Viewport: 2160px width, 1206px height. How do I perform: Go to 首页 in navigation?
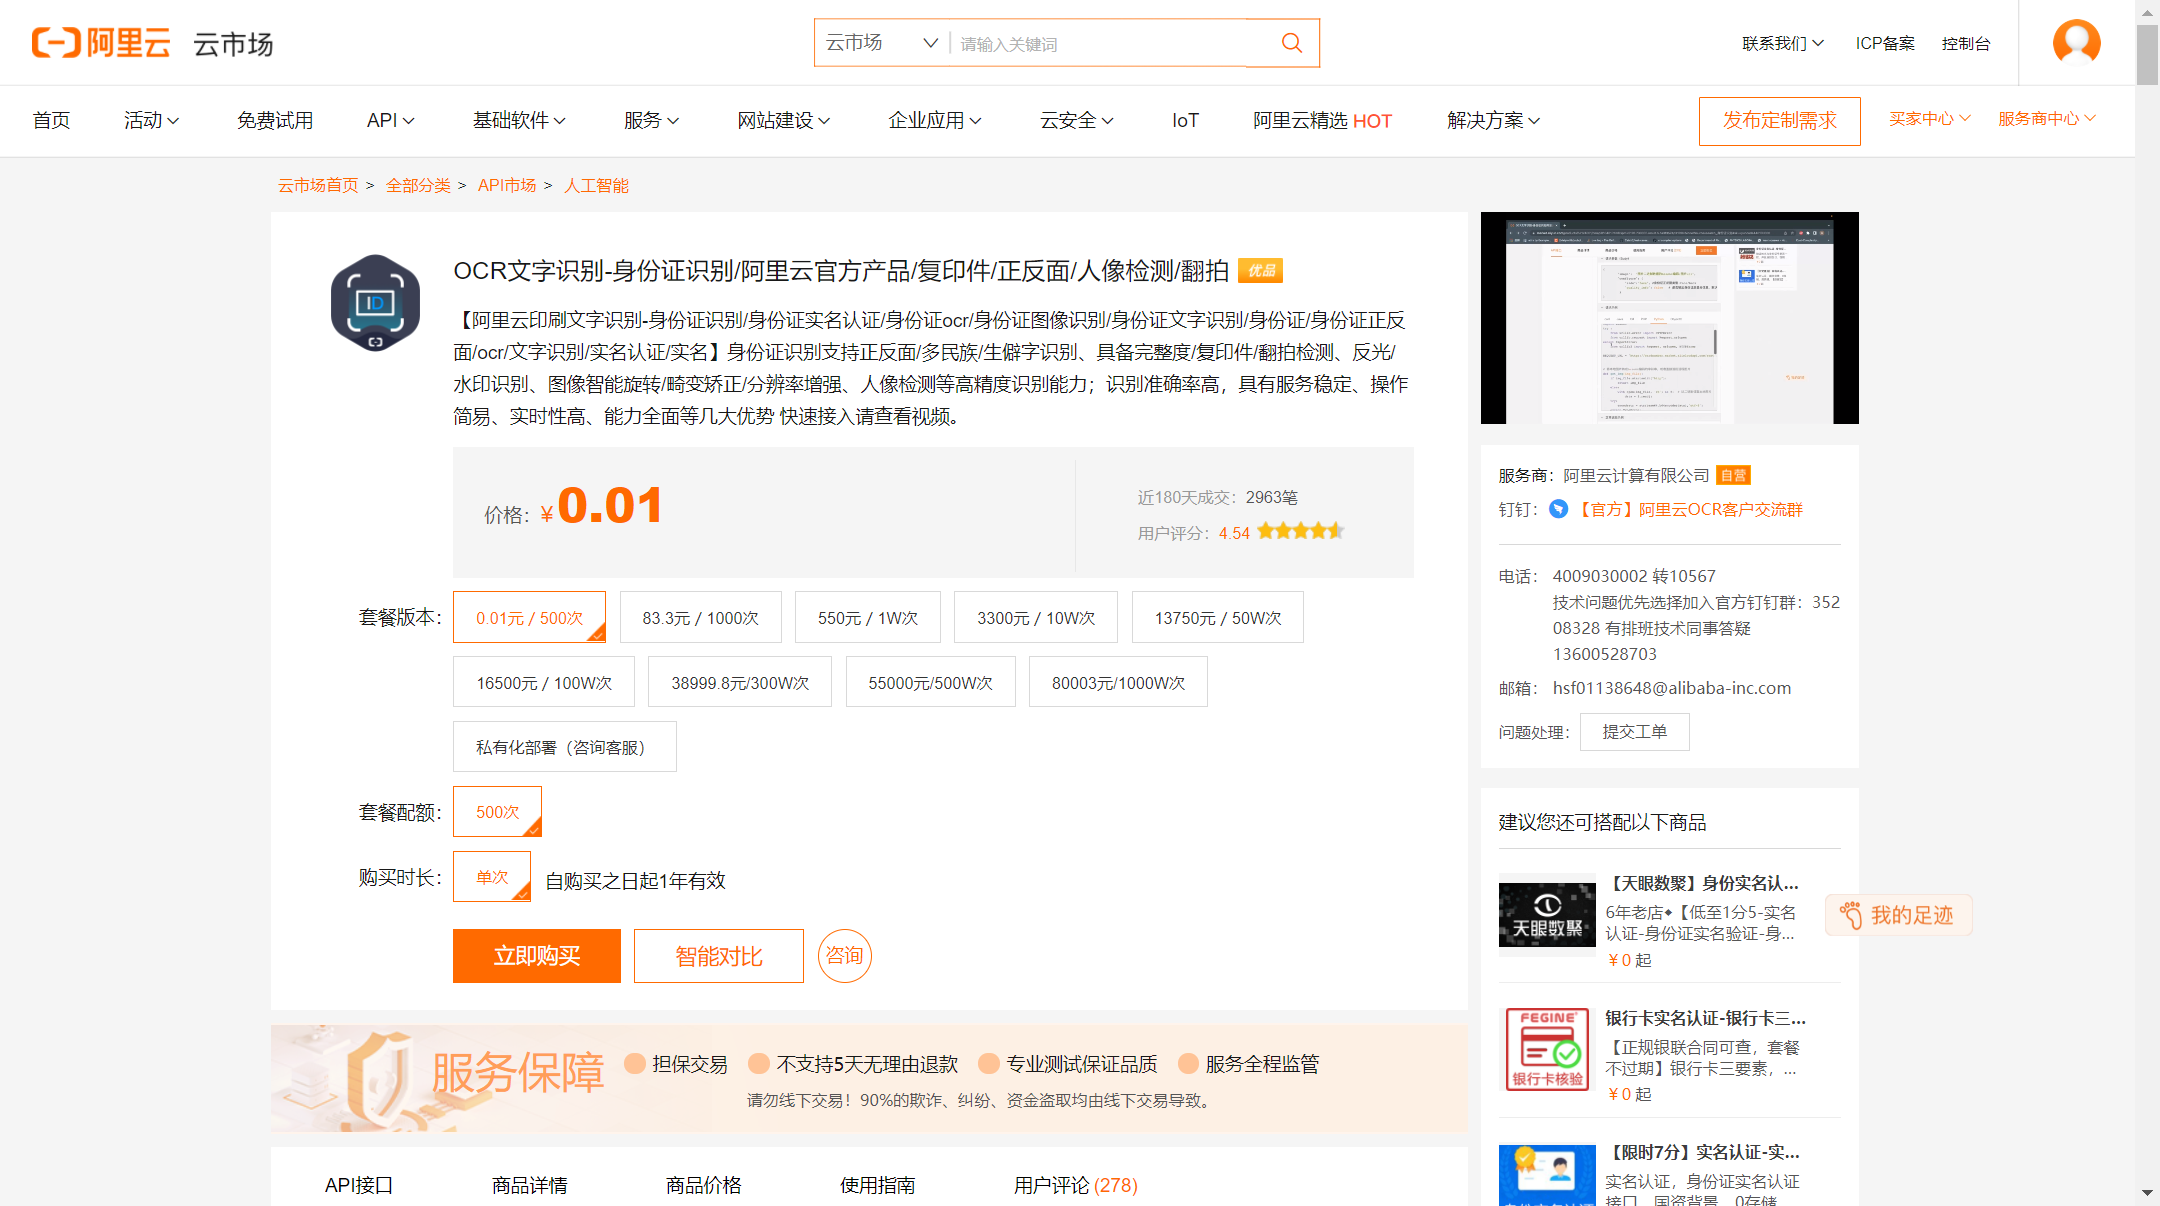[x=51, y=120]
